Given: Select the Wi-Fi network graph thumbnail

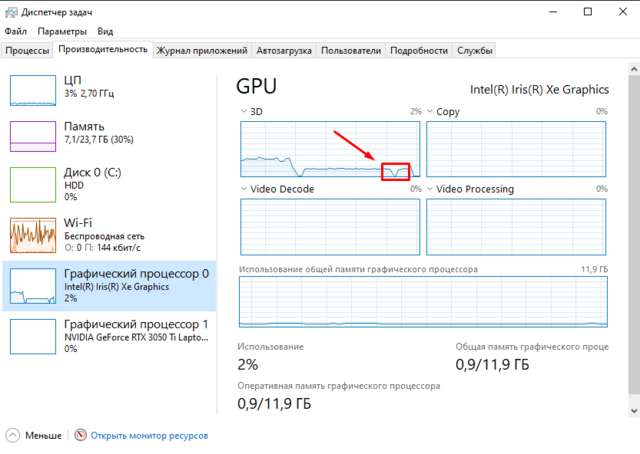Looking at the screenshot, I should [34, 235].
